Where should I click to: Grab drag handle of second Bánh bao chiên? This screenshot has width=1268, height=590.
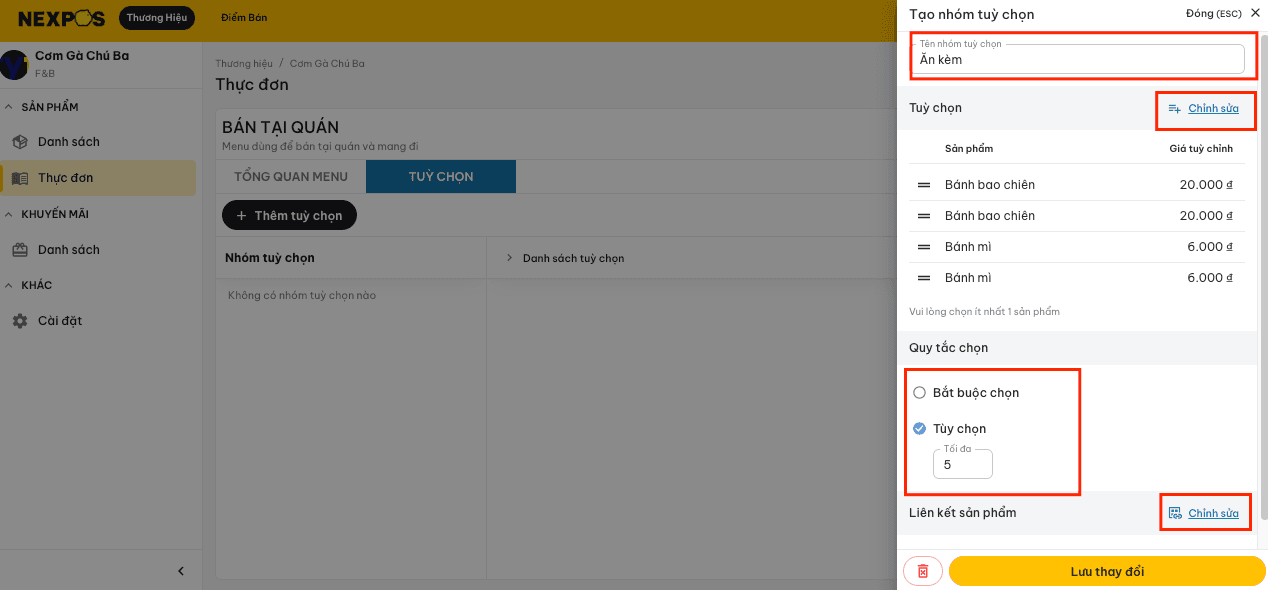pos(924,216)
